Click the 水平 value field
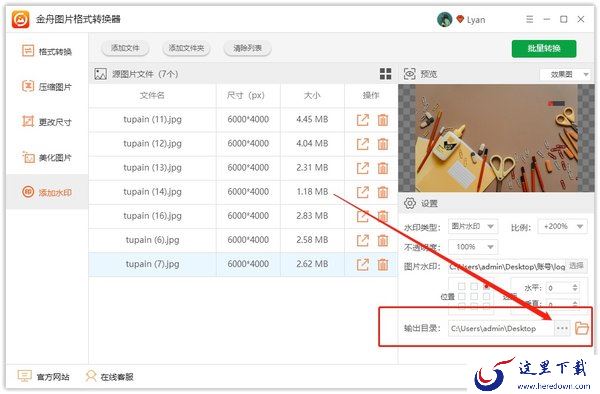 point(559,288)
